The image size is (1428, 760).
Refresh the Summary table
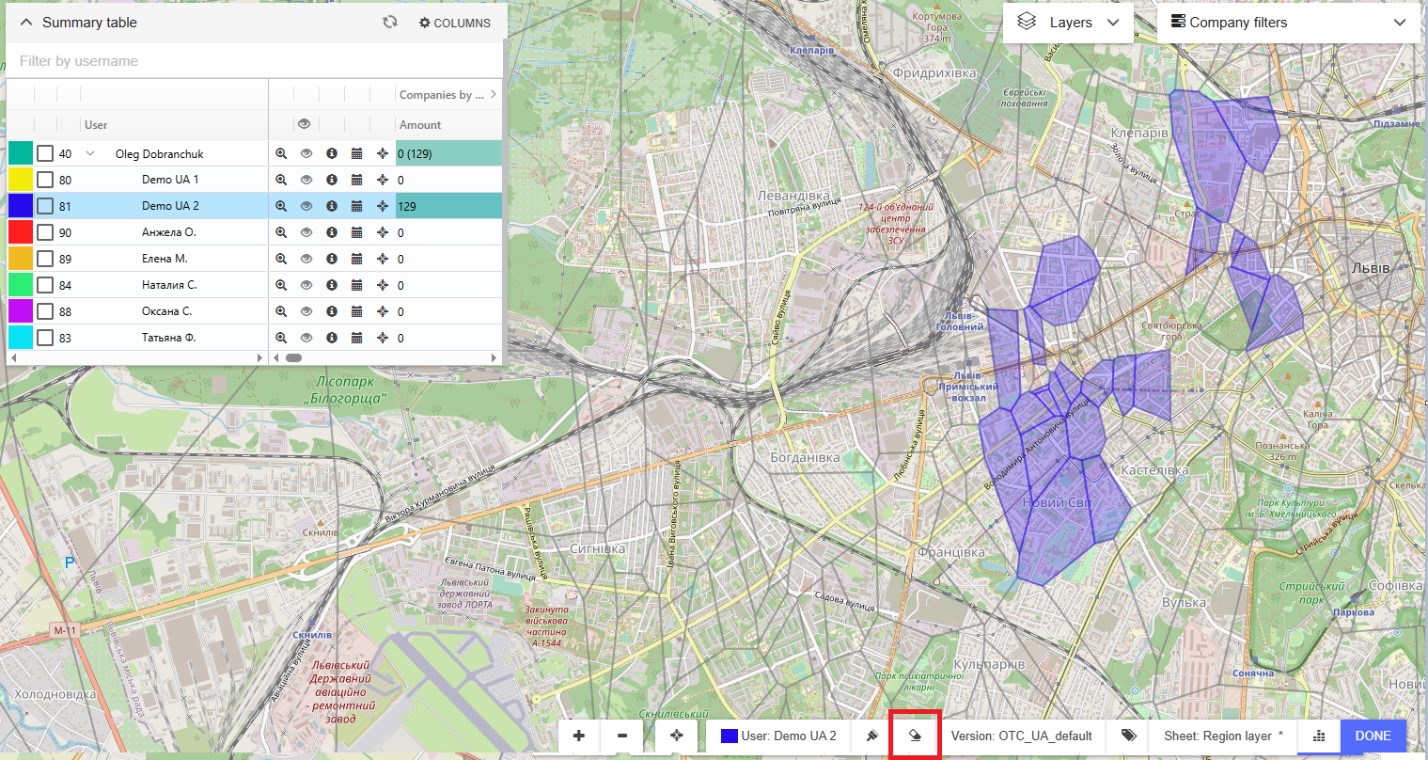click(x=390, y=22)
